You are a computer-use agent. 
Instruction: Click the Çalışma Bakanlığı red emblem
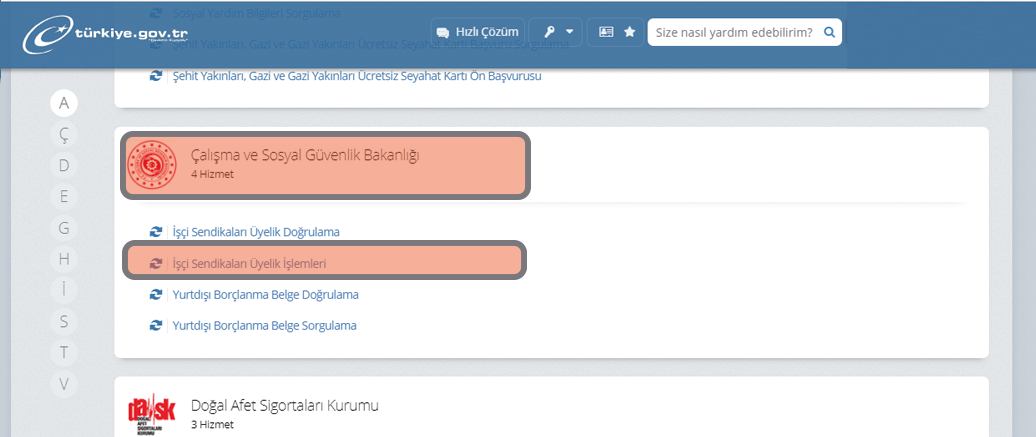(152, 165)
